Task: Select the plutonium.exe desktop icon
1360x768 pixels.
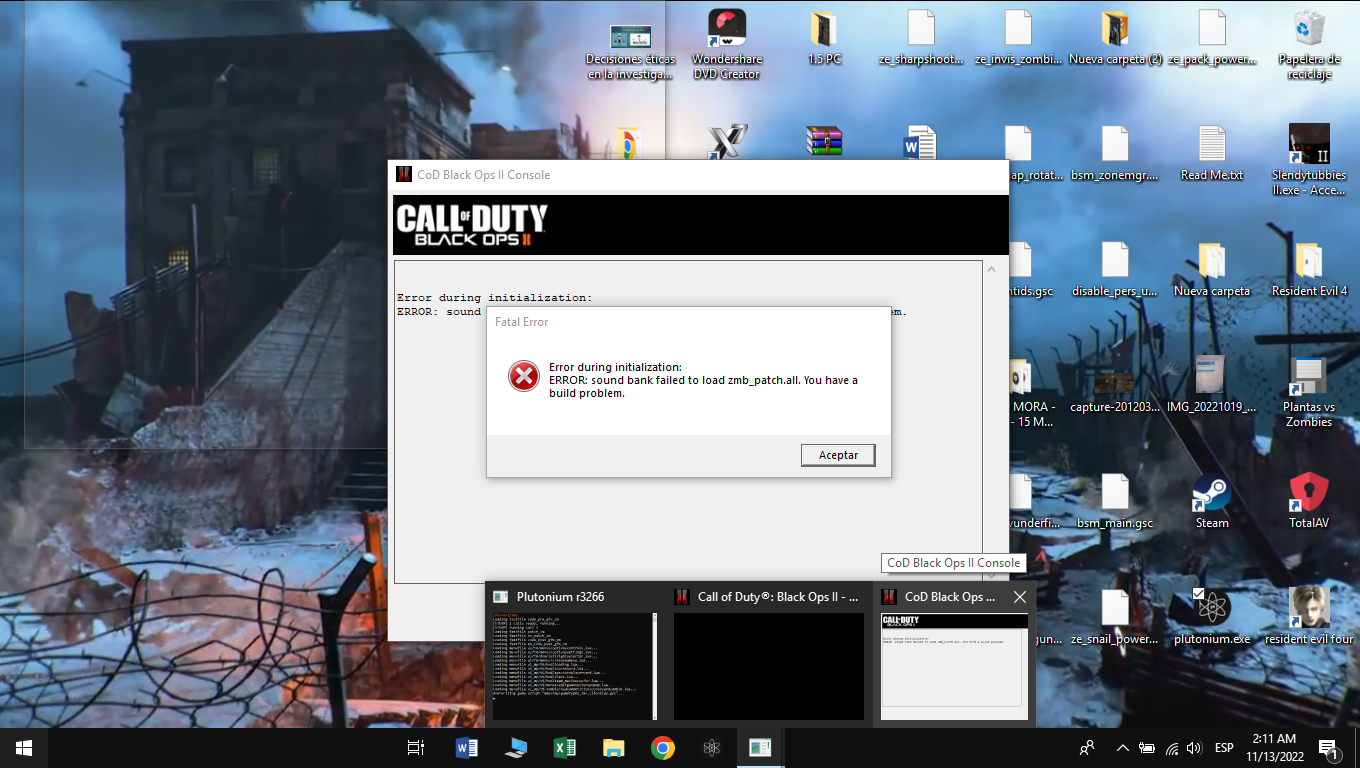Action: (1212, 617)
